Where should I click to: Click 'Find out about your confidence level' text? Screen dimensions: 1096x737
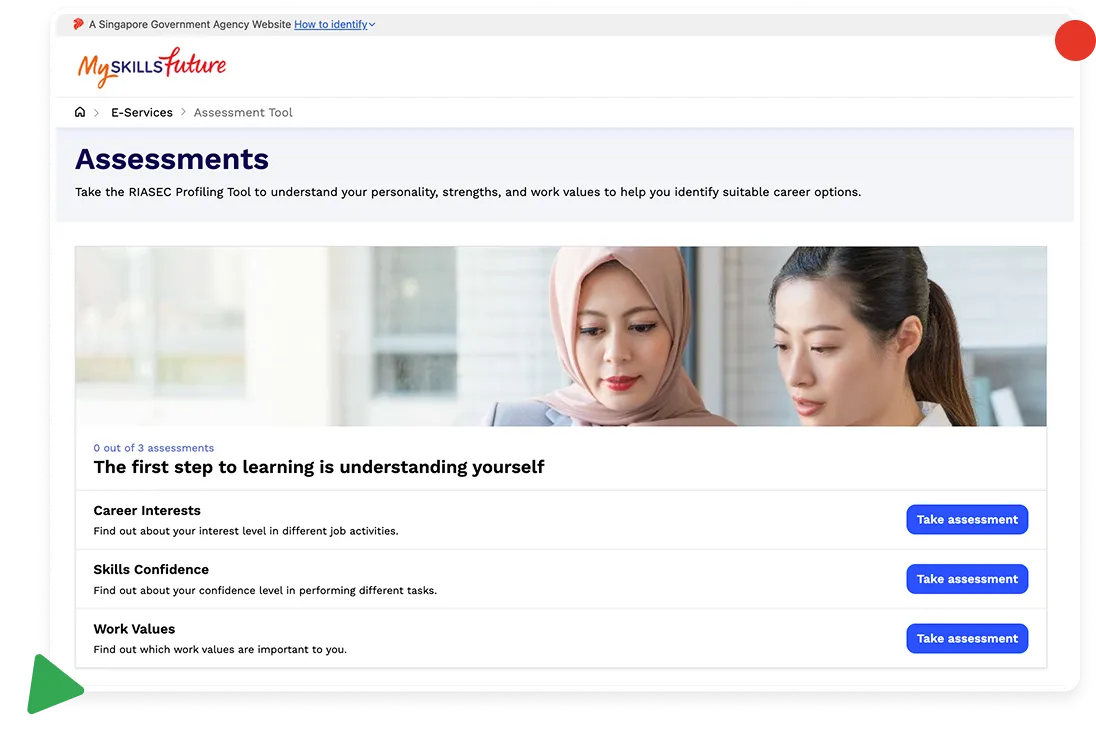click(x=265, y=591)
